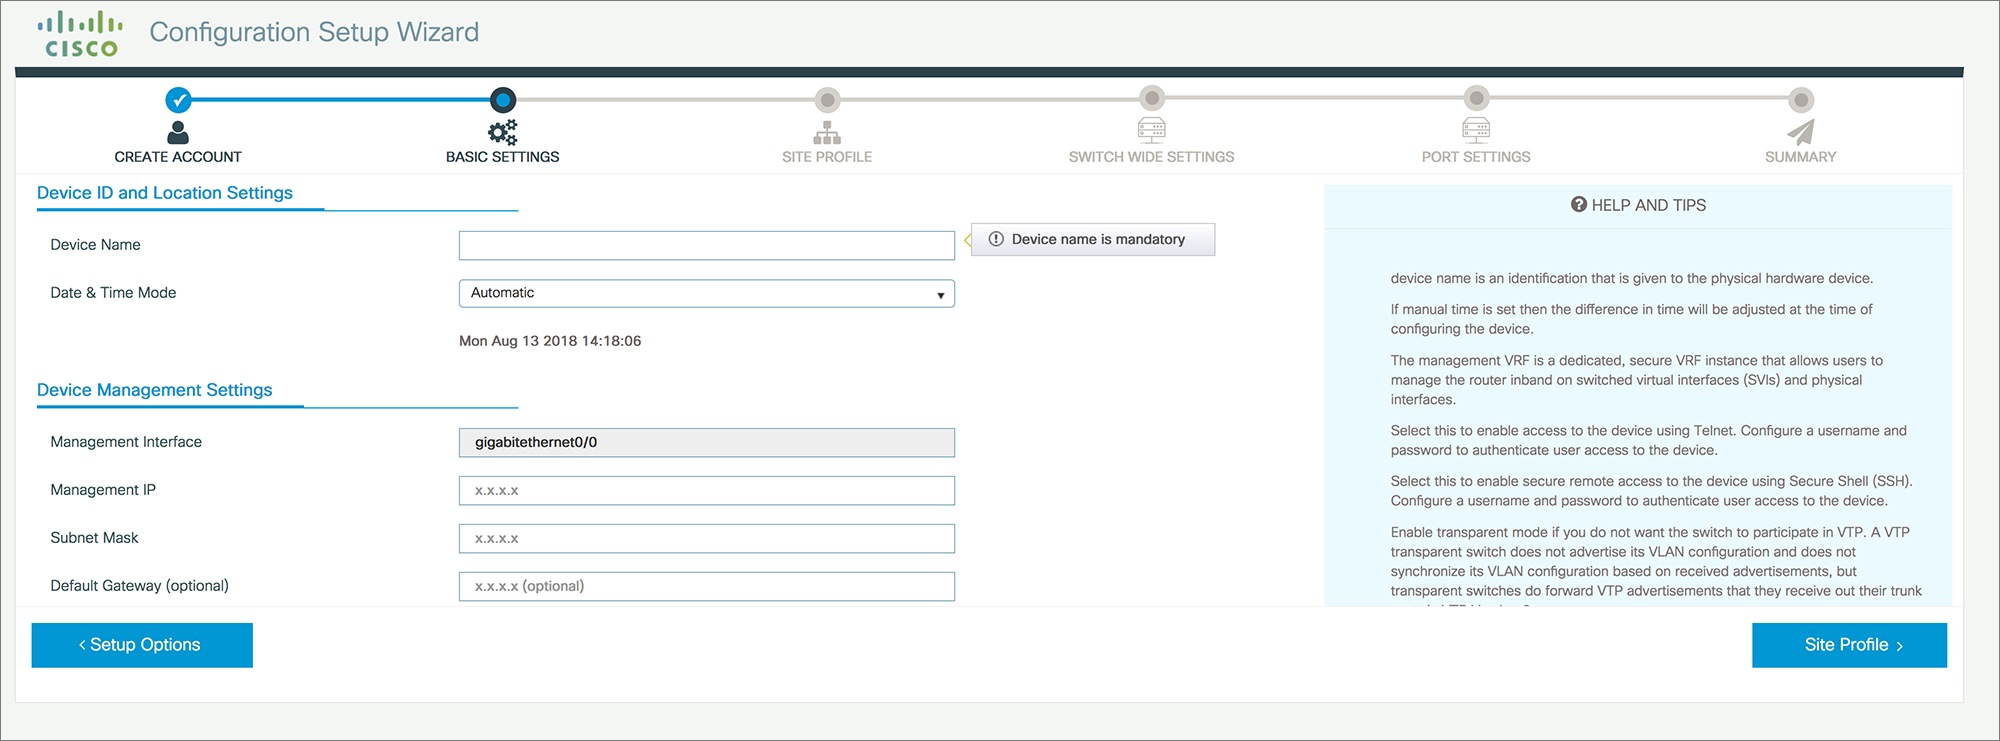
Task: Click the help paragraph starting 'device name is an identification'
Action: [1632, 279]
